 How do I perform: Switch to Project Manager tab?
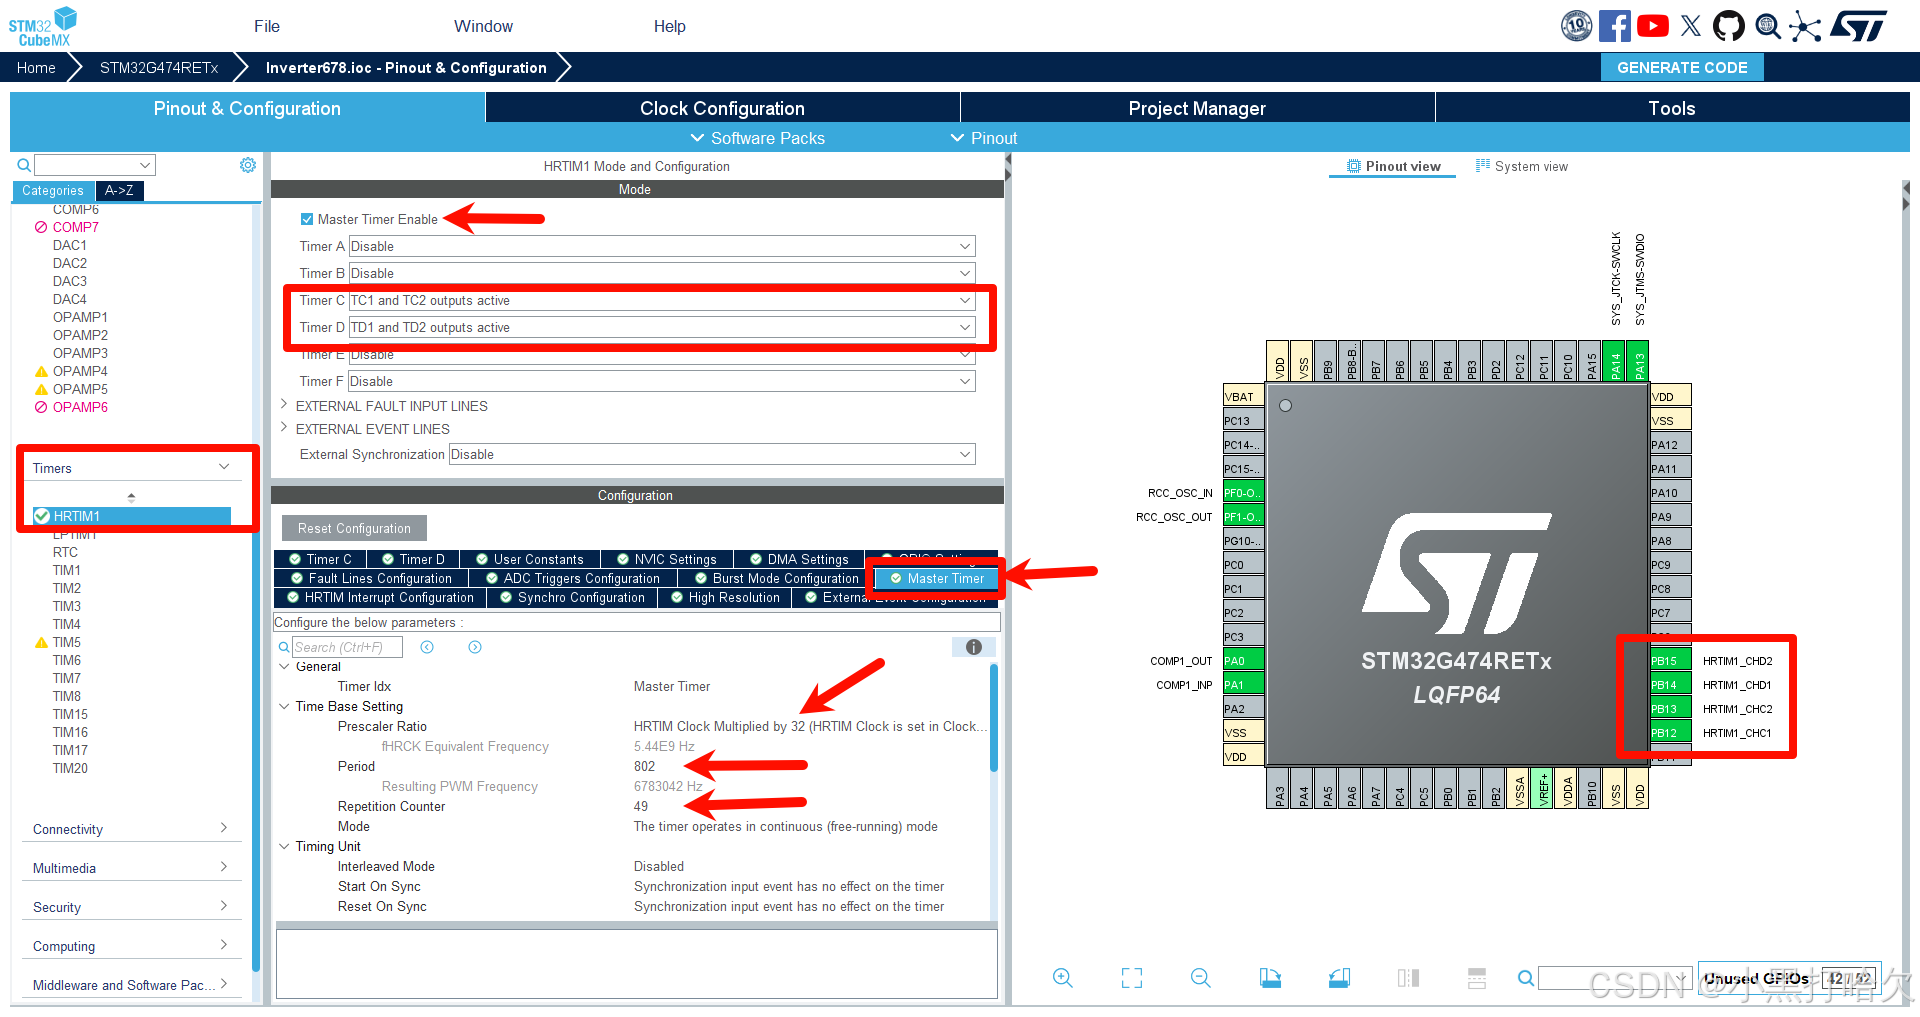[x=1197, y=108]
